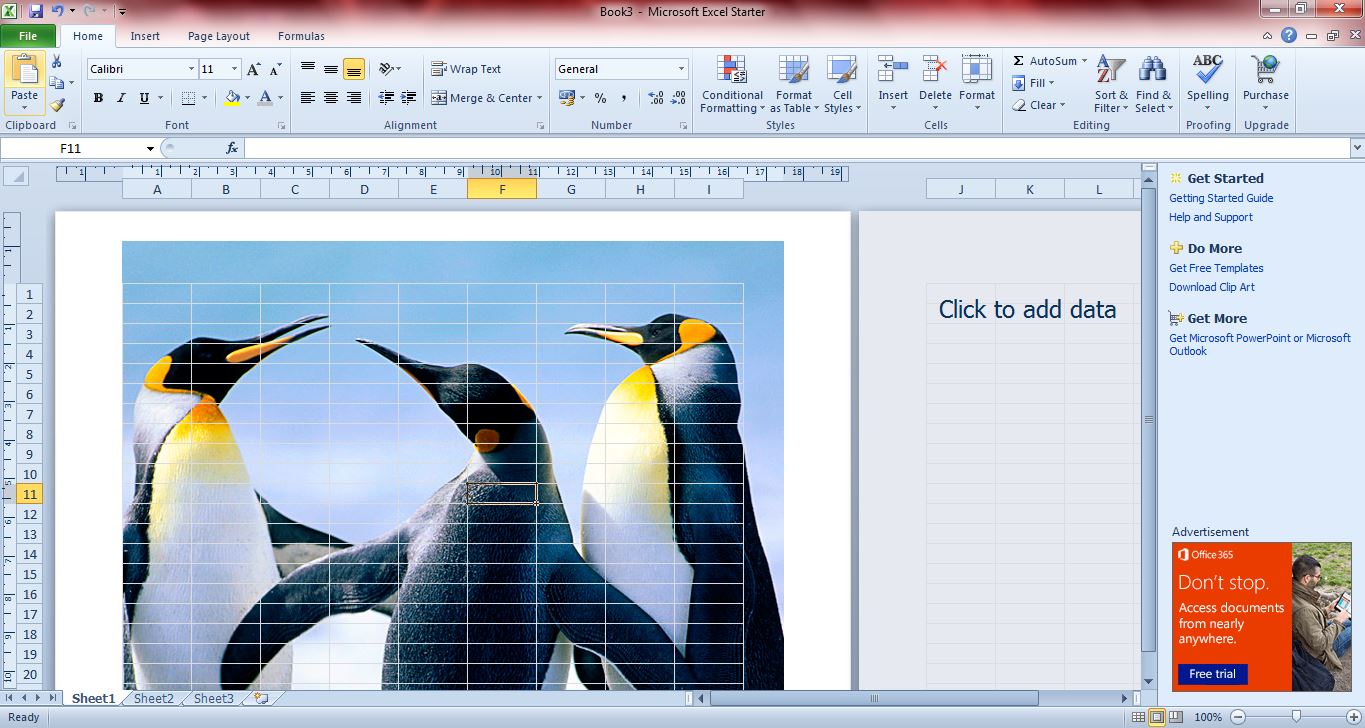The image size is (1365, 728).
Task: Open the Name Box dropdown arrow
Action: (x=150, y=148)
